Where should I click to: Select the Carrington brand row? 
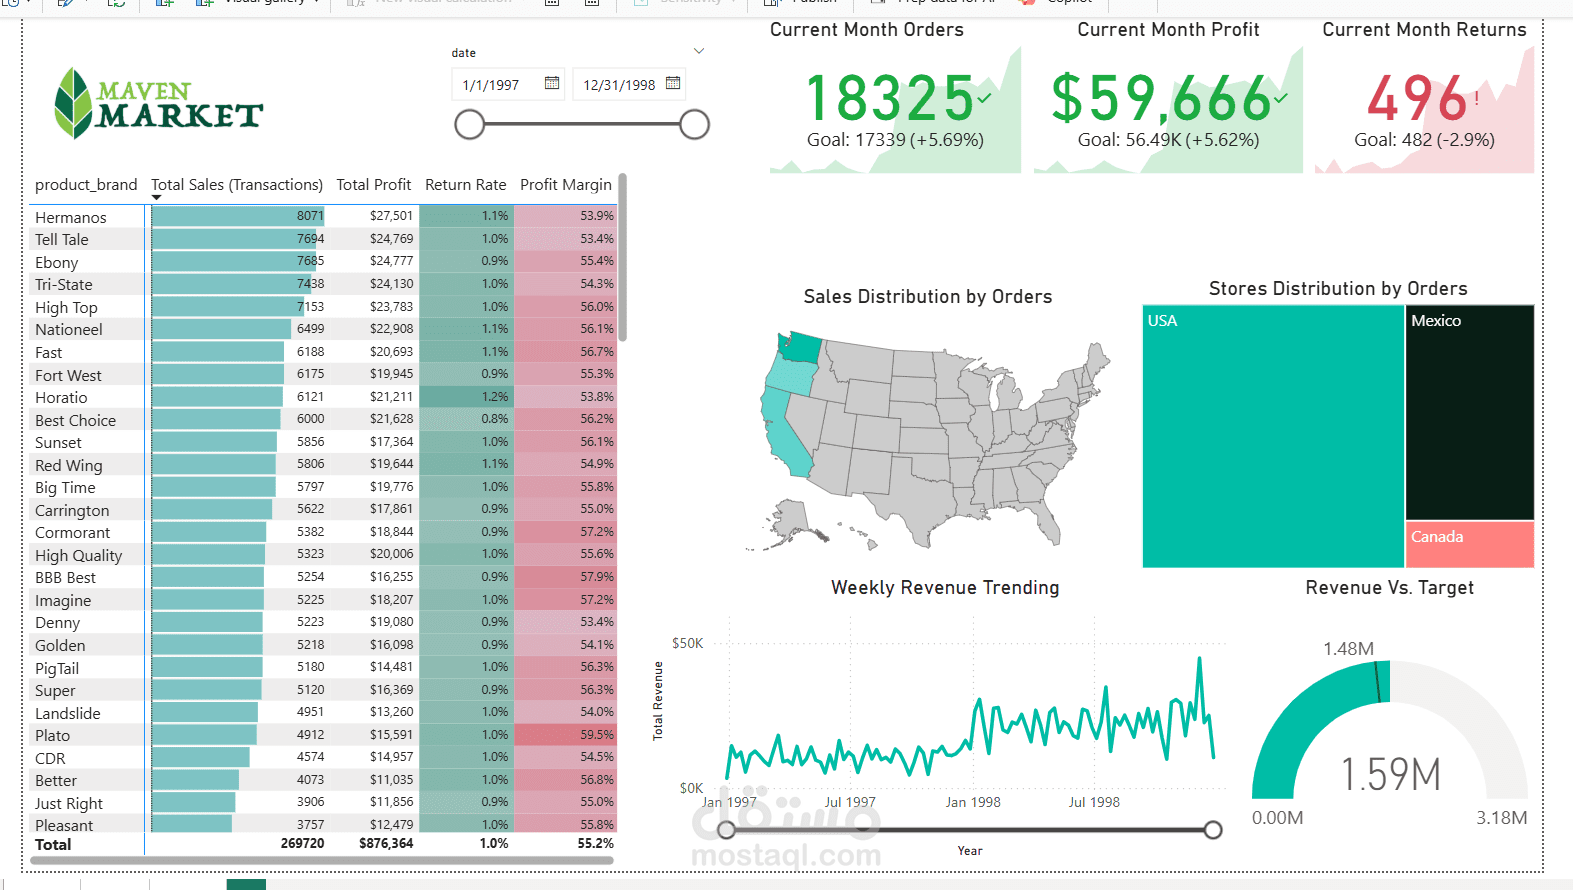(x=323, y=509)
